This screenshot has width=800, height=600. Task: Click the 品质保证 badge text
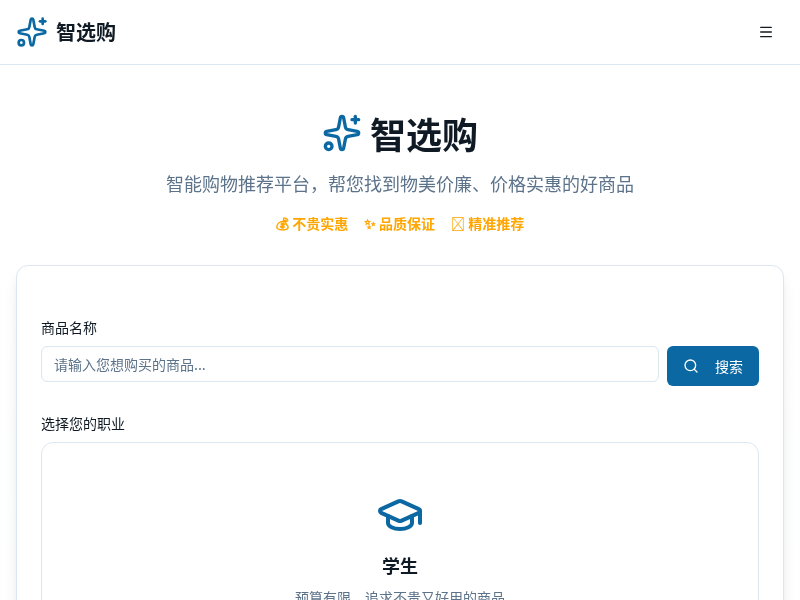click(x=407, y=224)
